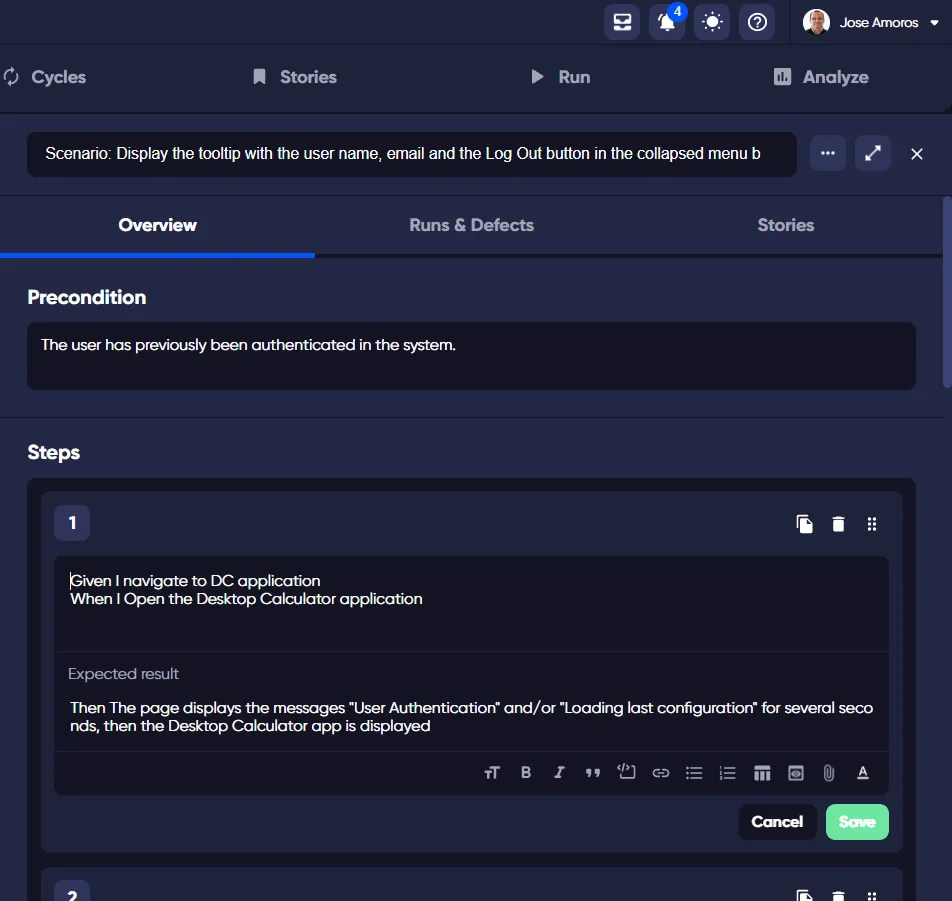Cancel editing step 1
The height and width of the screenshot is (901, 952).
(x=777, y=822)
